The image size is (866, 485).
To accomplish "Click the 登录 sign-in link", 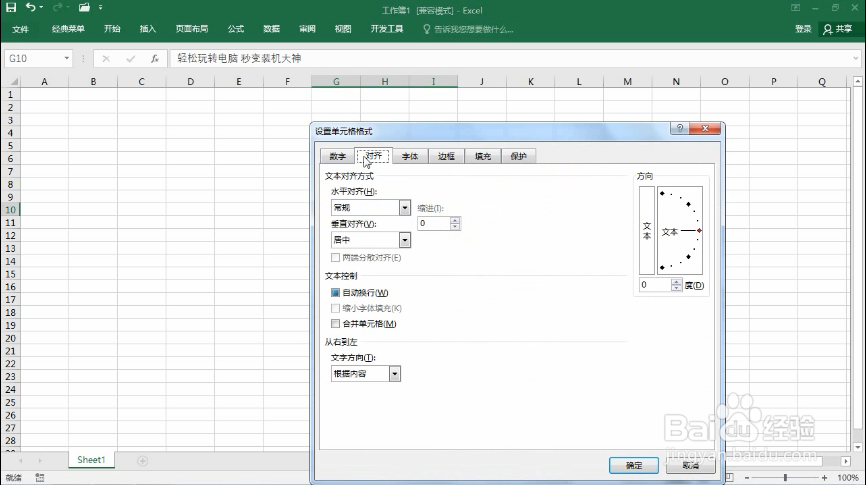I will [803, 29].
